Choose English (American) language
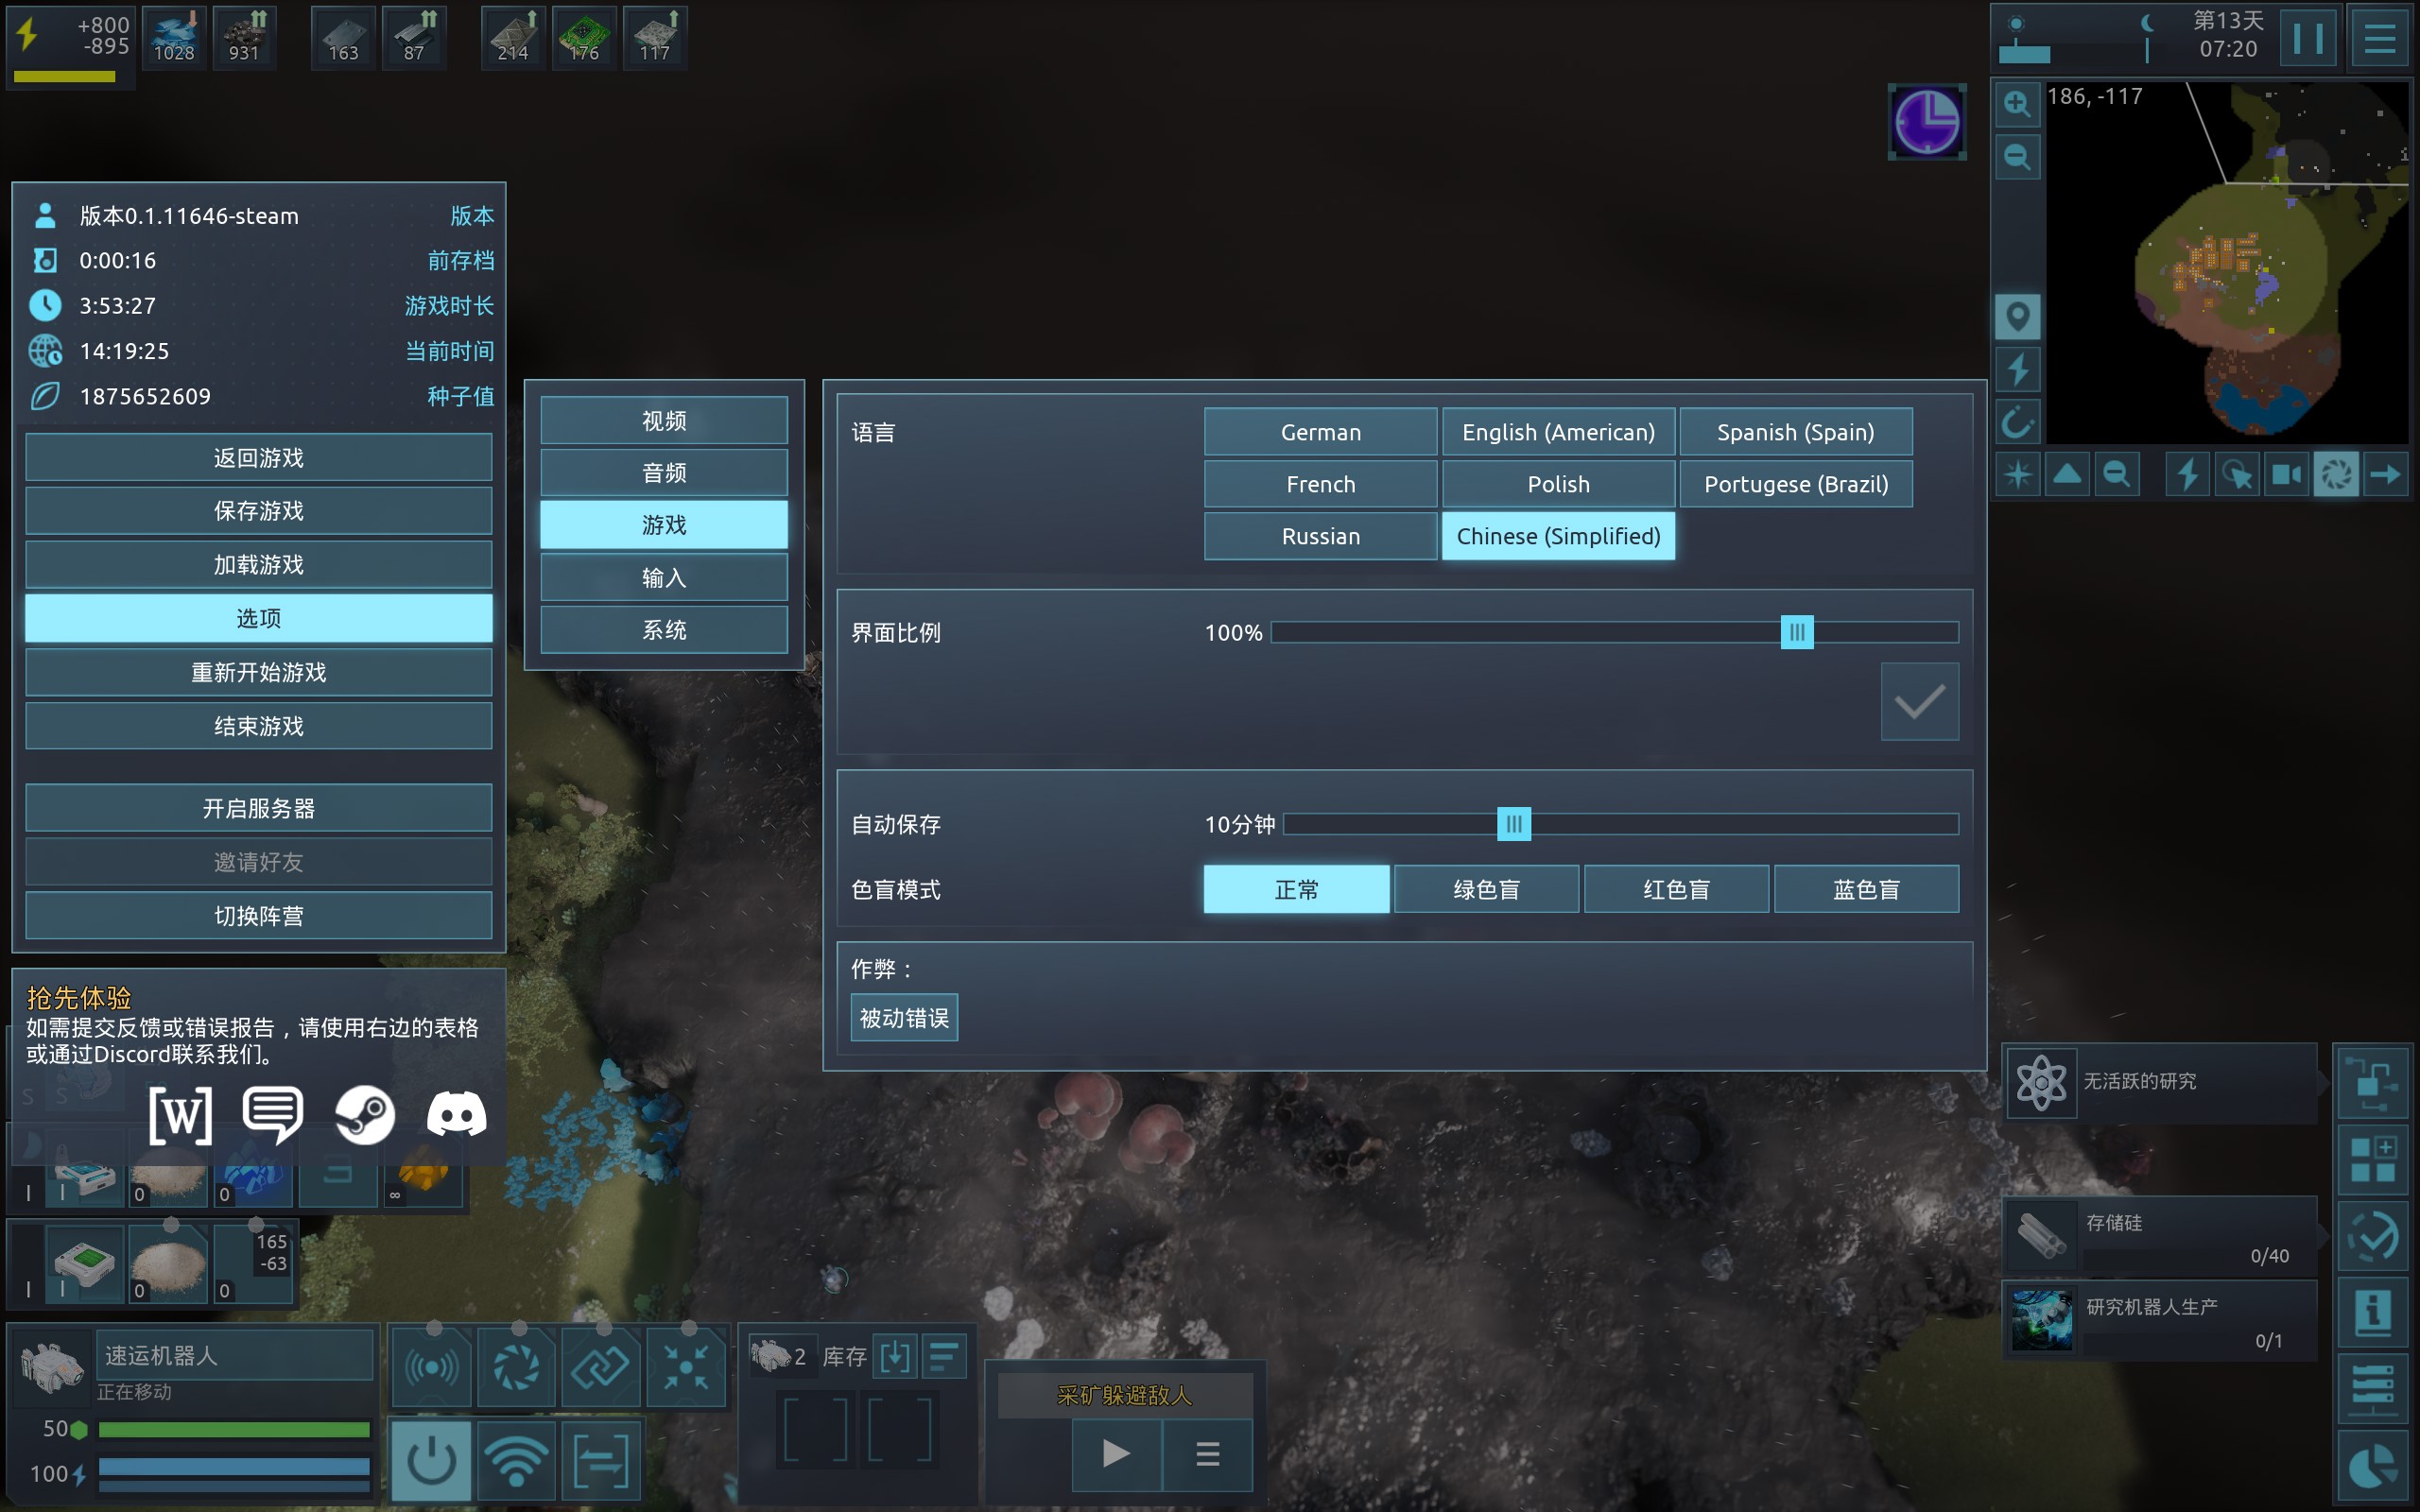Viewport: 2420px width, 1512px height. click(x=1558, y=432)
